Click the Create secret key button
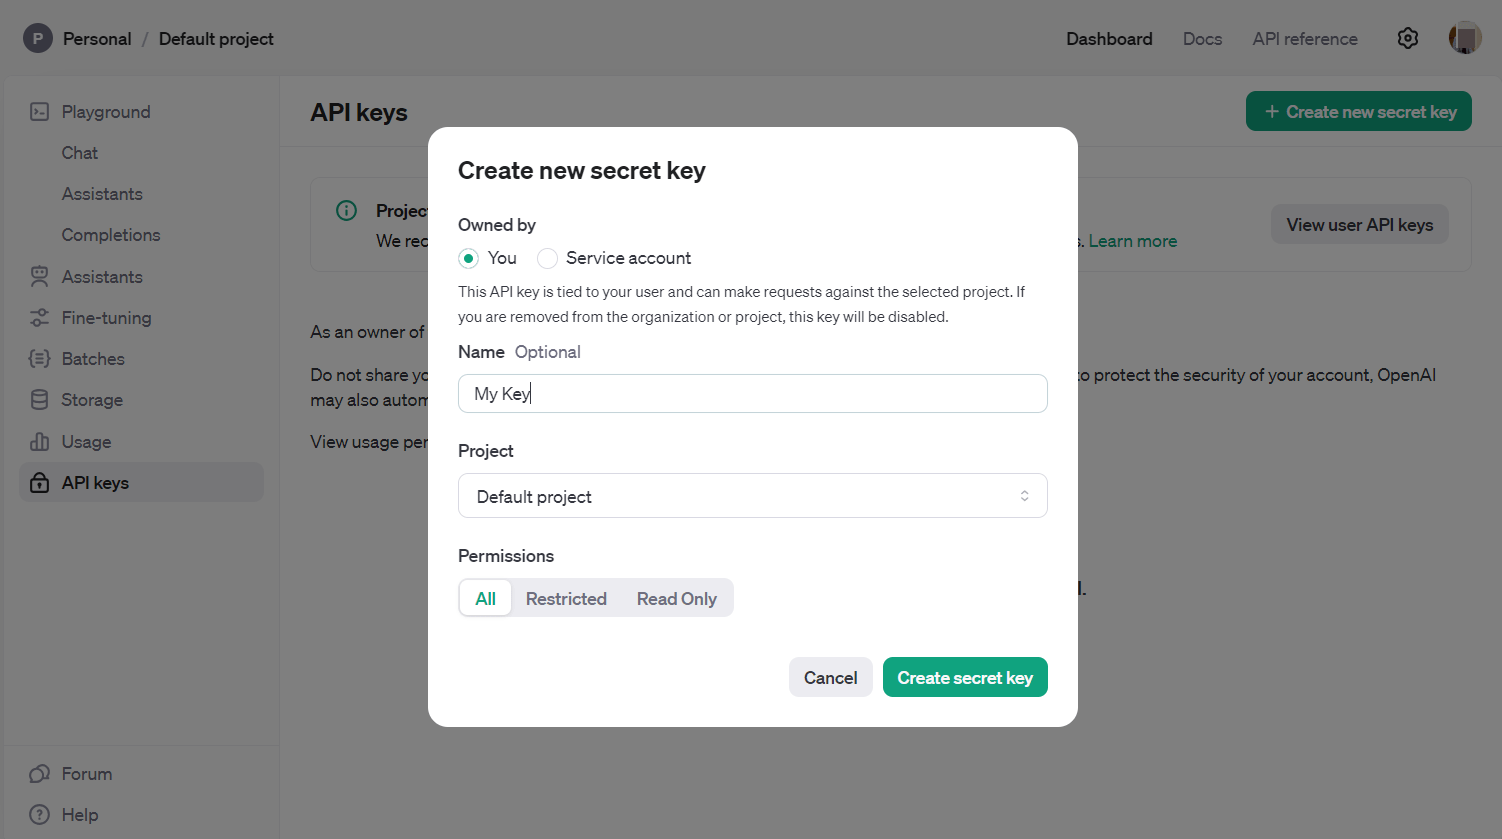Screen dimensions: 1502x839 tap(965, 678)
